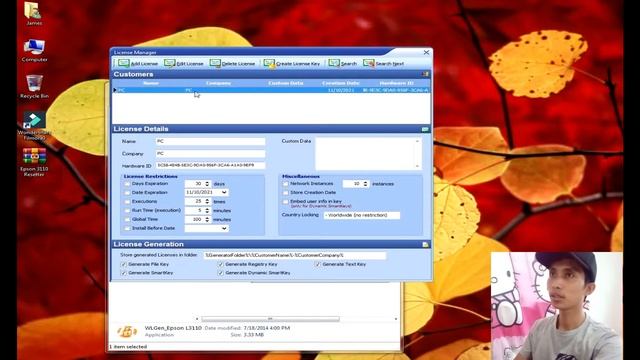The width and height of the screenshot is (640, 360).
Task: Enable the Days Expiration checkbox
Action: pyautogui.click(x=127, y=184)
